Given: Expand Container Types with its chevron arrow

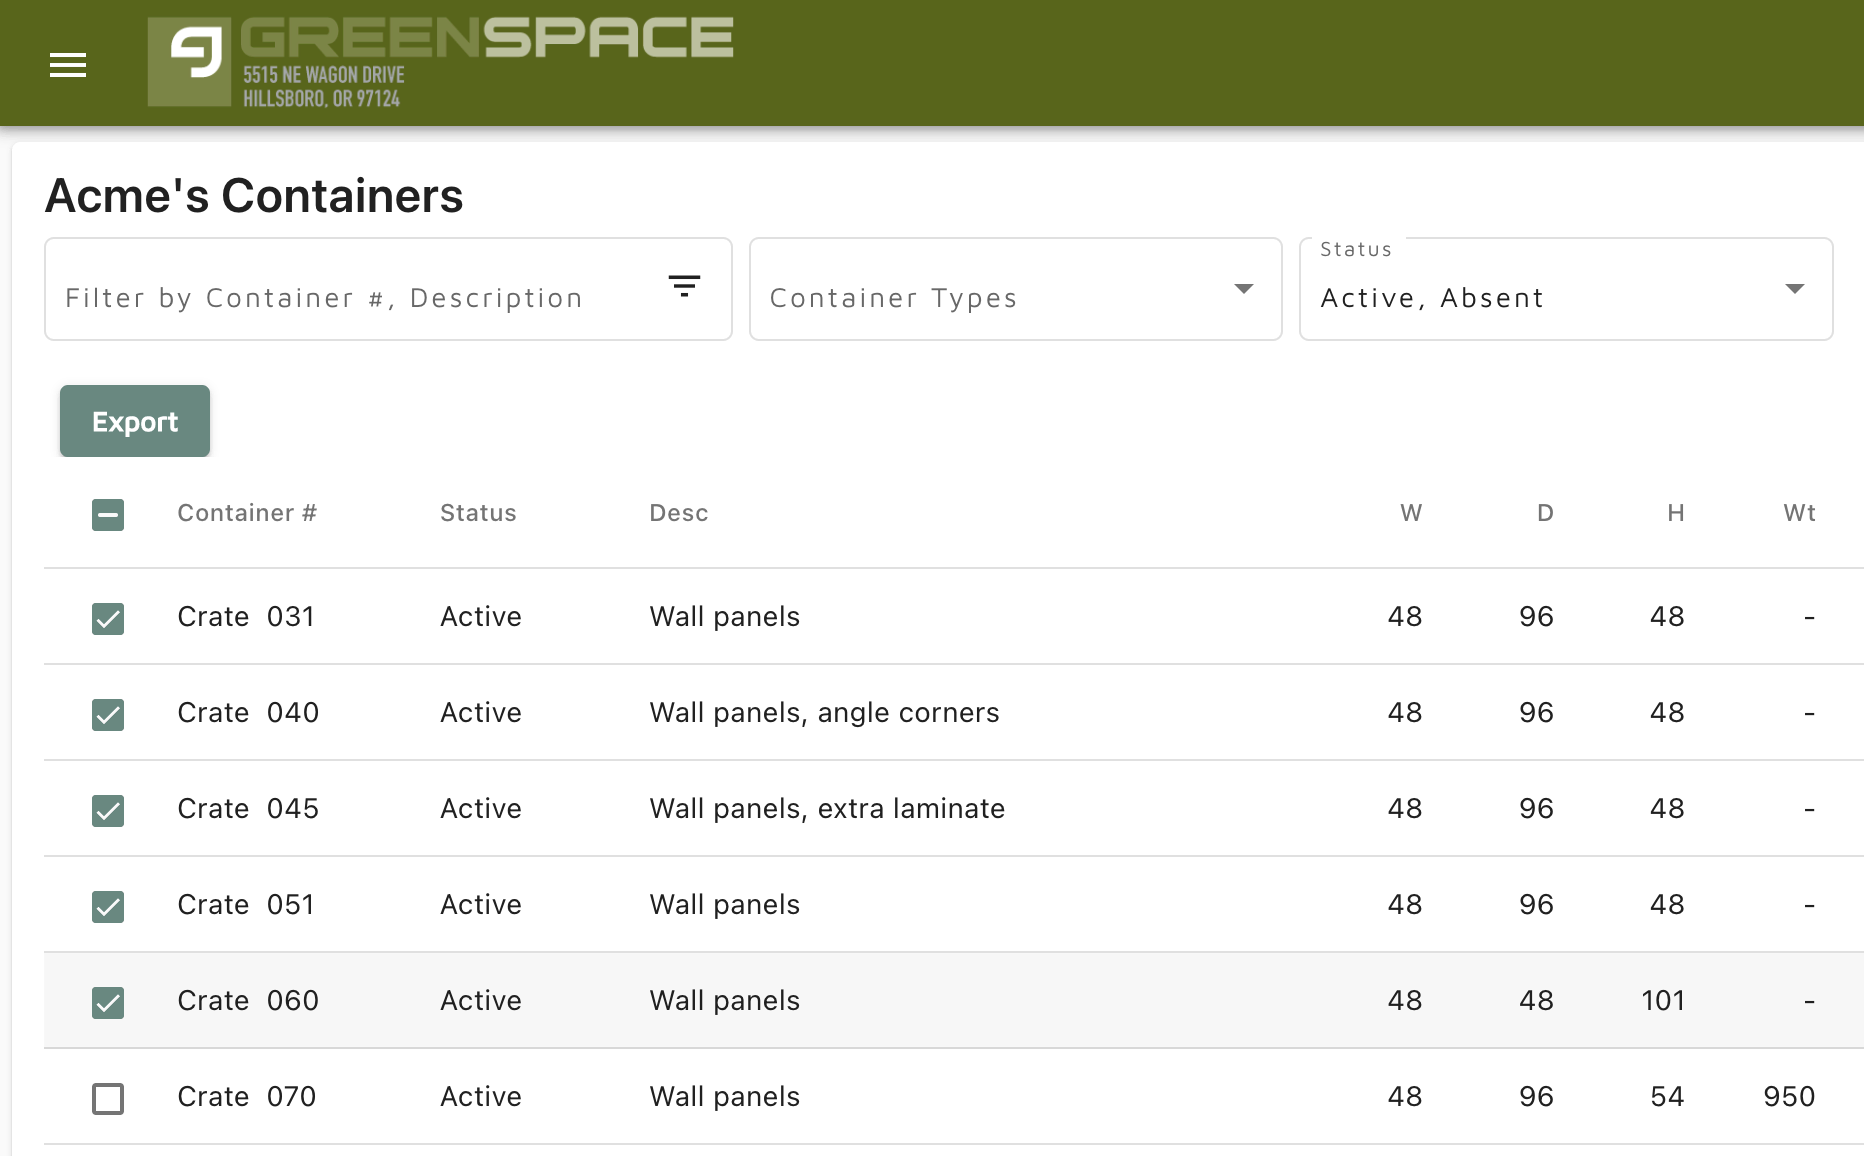Looking at the screenshot, I should tap(1243, 289).
